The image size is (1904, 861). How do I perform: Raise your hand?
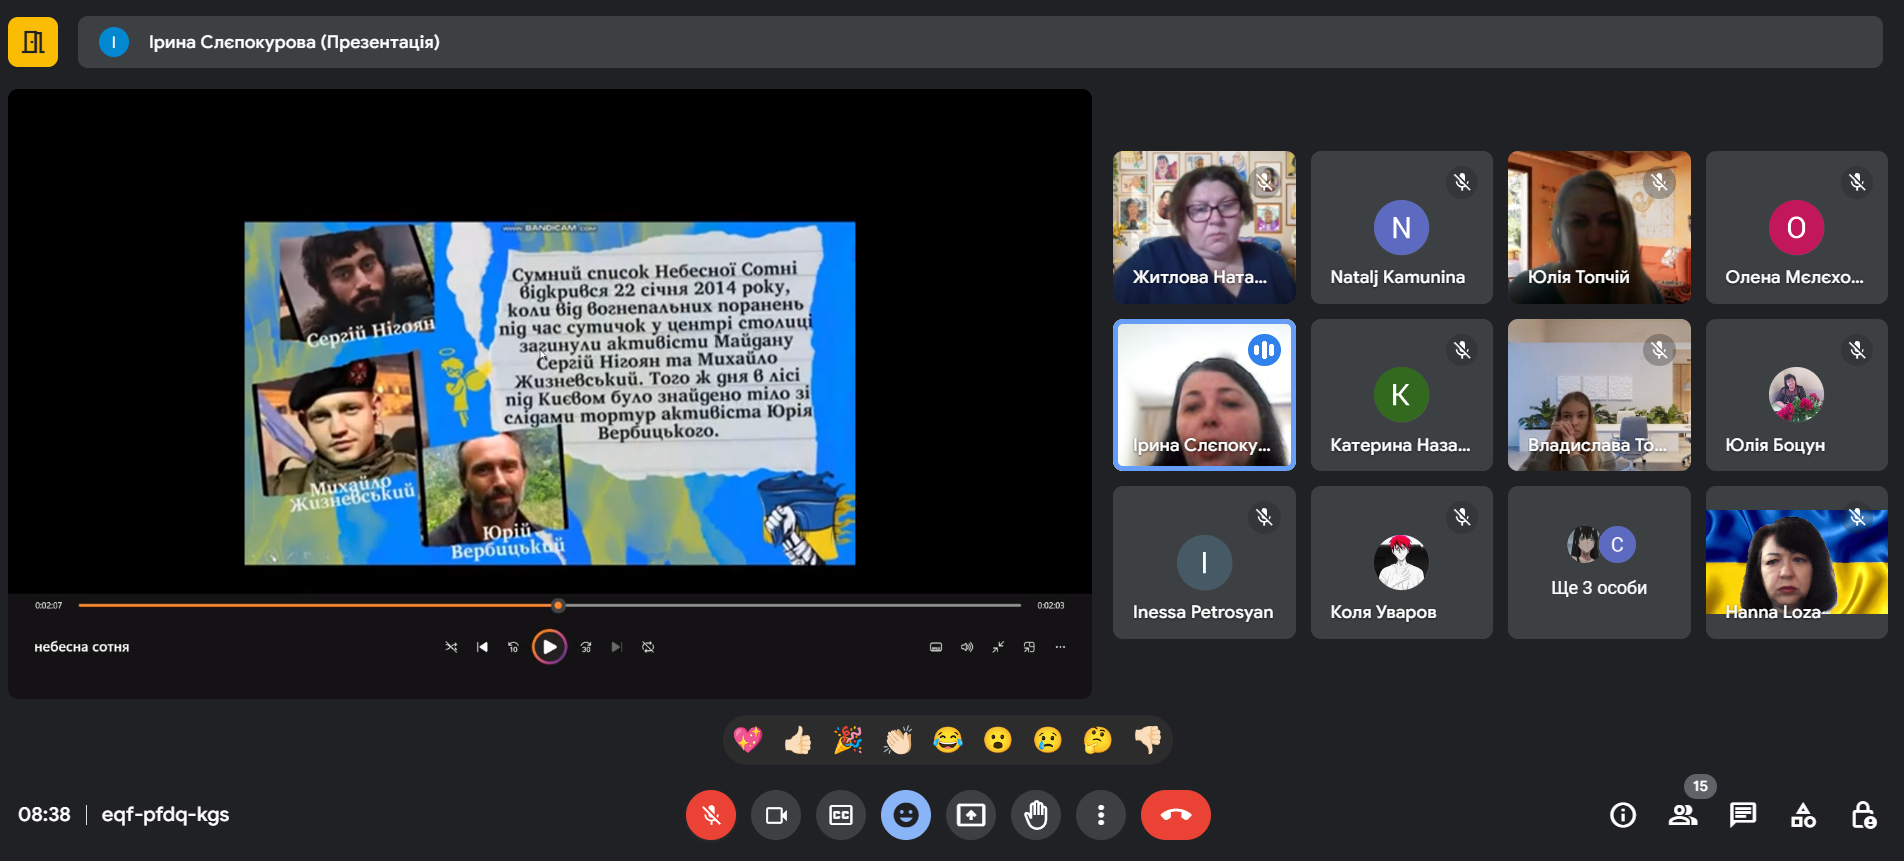(1035, 815)
